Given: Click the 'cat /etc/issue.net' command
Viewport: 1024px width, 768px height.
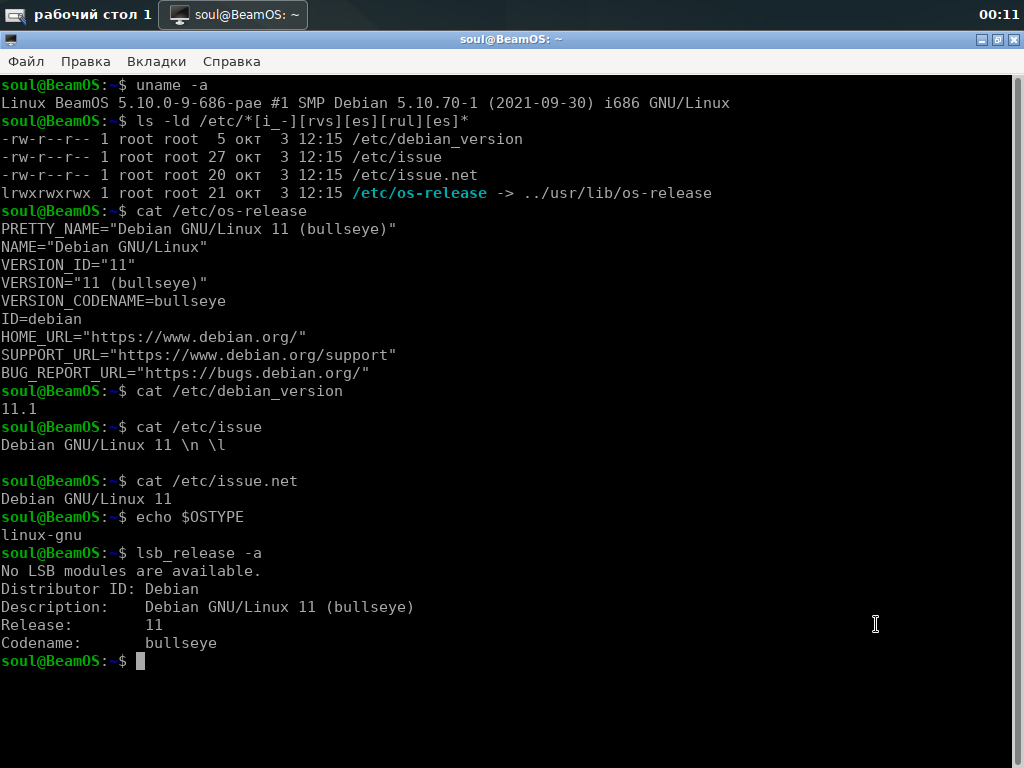Looking at the screenshot, I should pyautogui.click(x=217, y=481).
